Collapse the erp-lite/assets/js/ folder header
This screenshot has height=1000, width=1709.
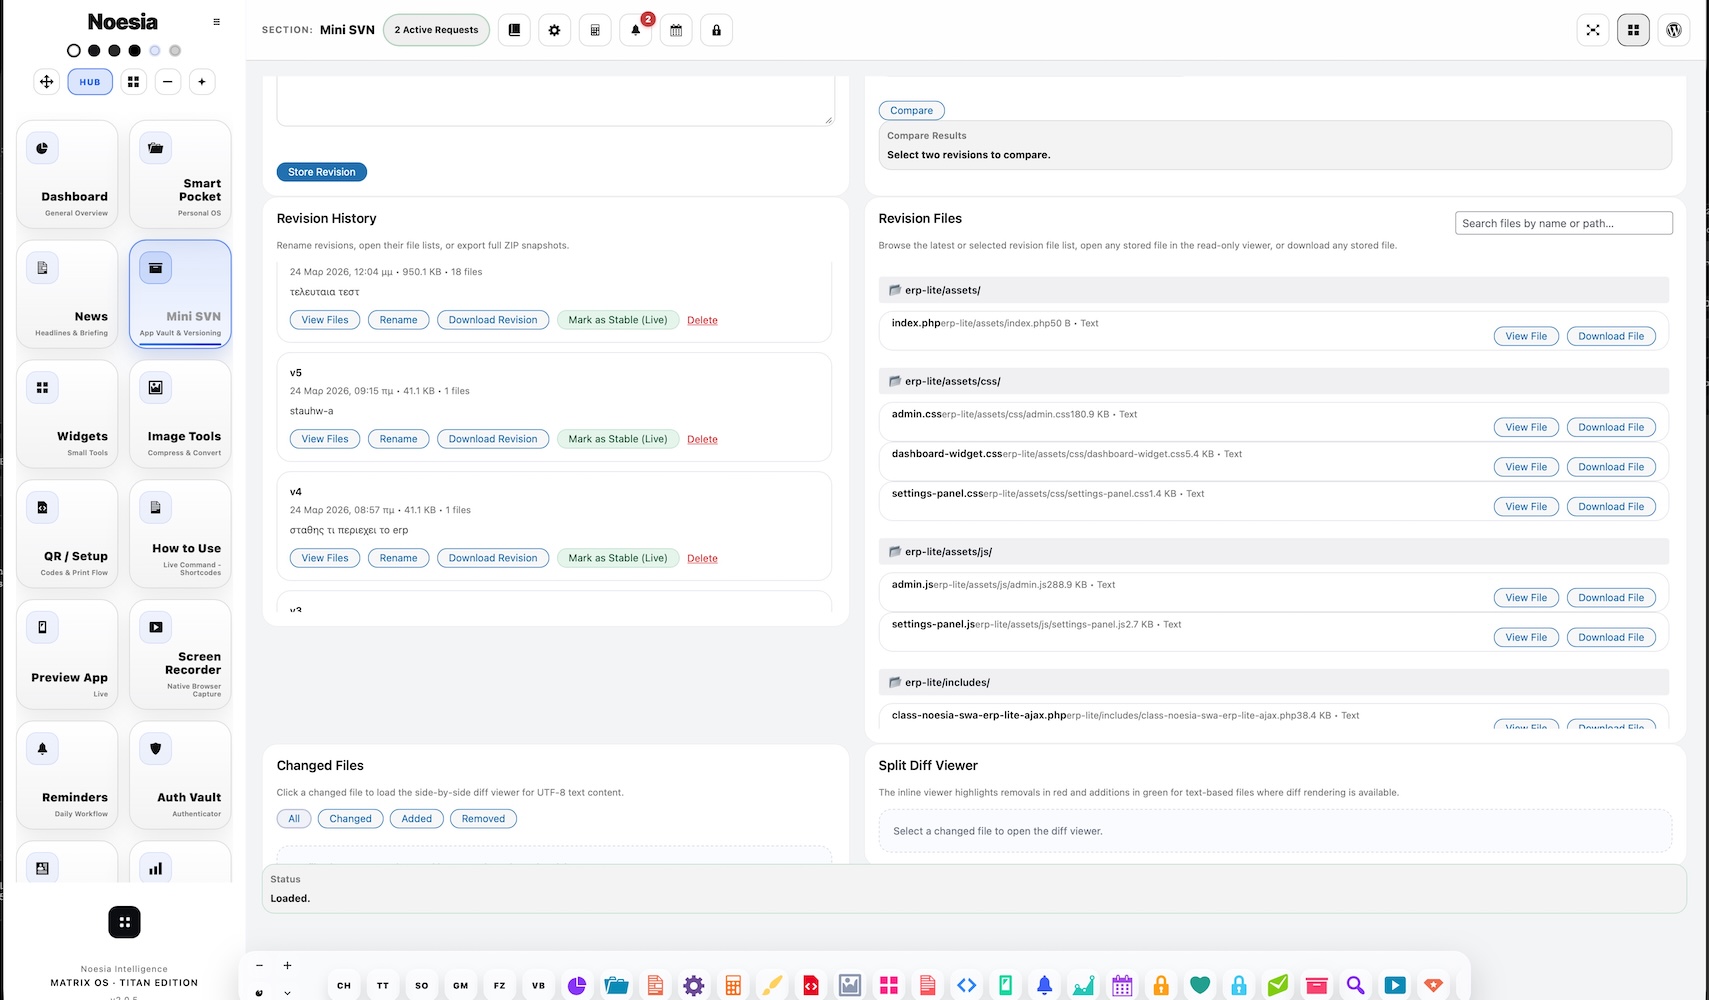click(x=1274, y=552)
